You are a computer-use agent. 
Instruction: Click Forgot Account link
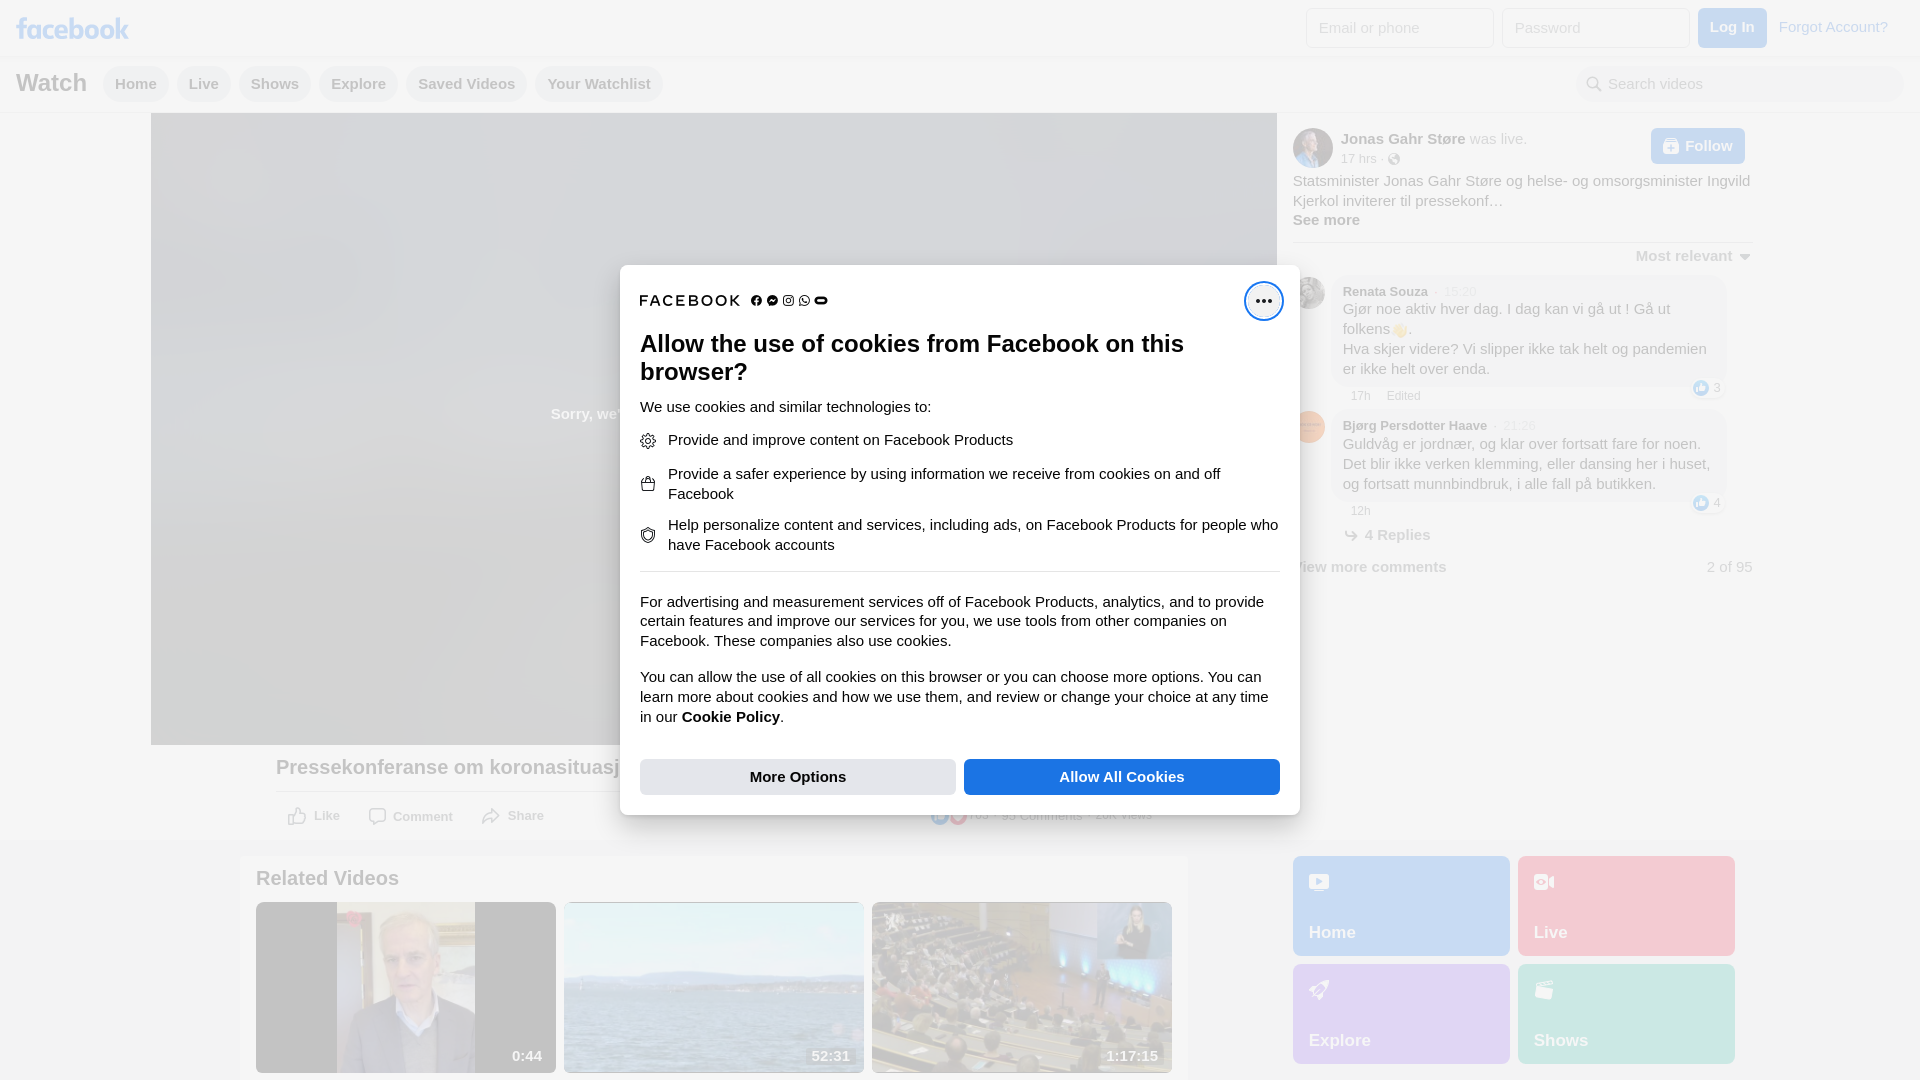(x=1833, y=27)
